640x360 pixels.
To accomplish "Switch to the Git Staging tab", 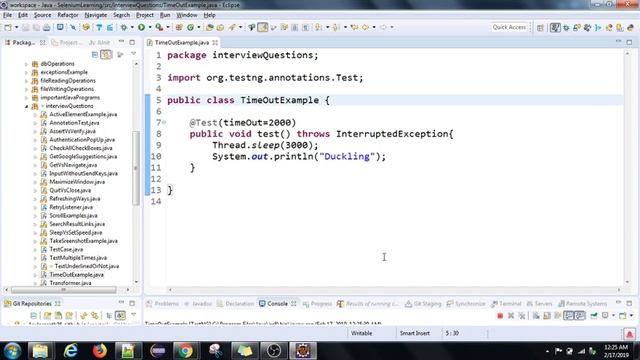I will coord(423,304).
